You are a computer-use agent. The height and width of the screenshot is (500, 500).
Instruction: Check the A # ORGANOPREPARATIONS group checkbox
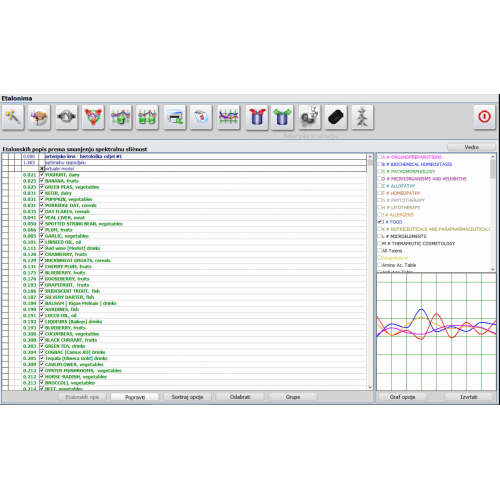point(379,157)
